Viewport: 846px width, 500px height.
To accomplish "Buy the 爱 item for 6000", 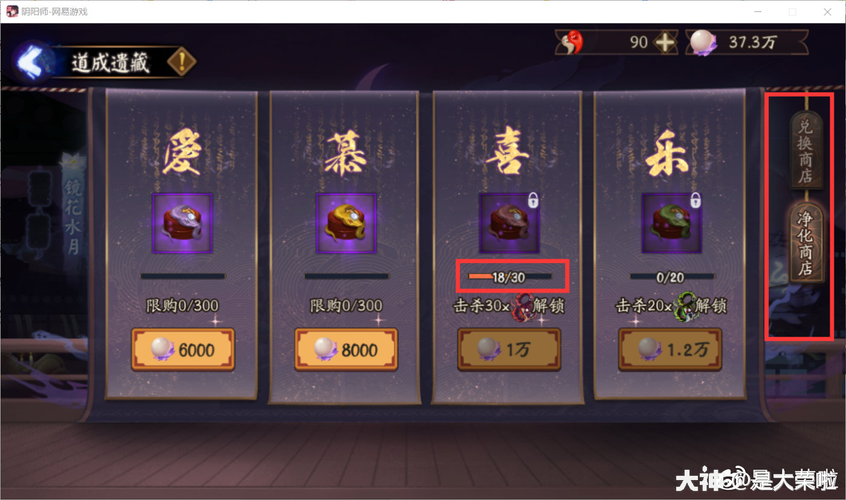I will pos(183,350).
